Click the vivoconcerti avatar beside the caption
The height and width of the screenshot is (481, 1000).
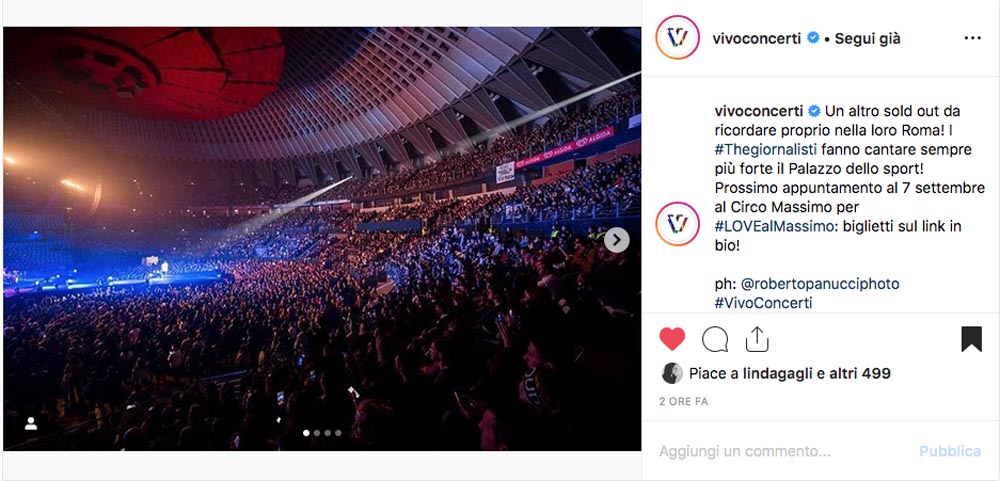coord(677,223)
